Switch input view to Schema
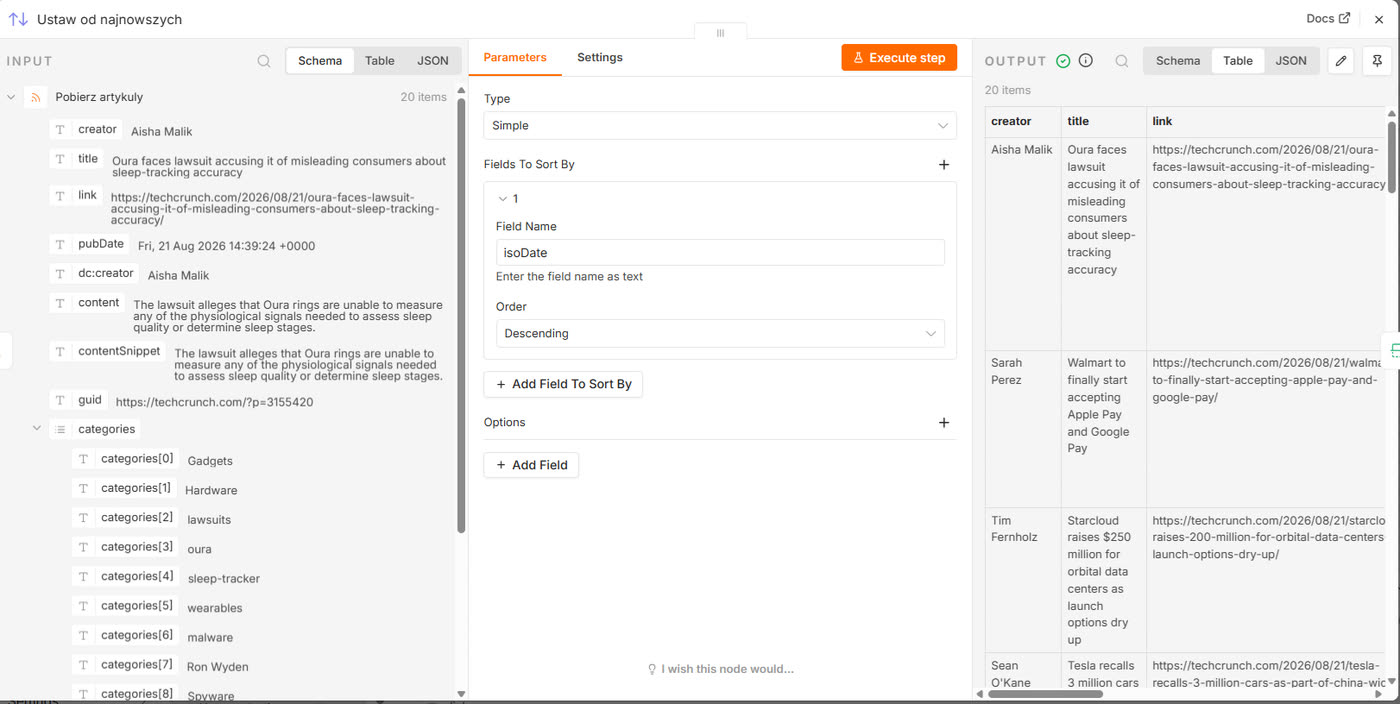This screenshot has height=704, width=1400. 320,61
